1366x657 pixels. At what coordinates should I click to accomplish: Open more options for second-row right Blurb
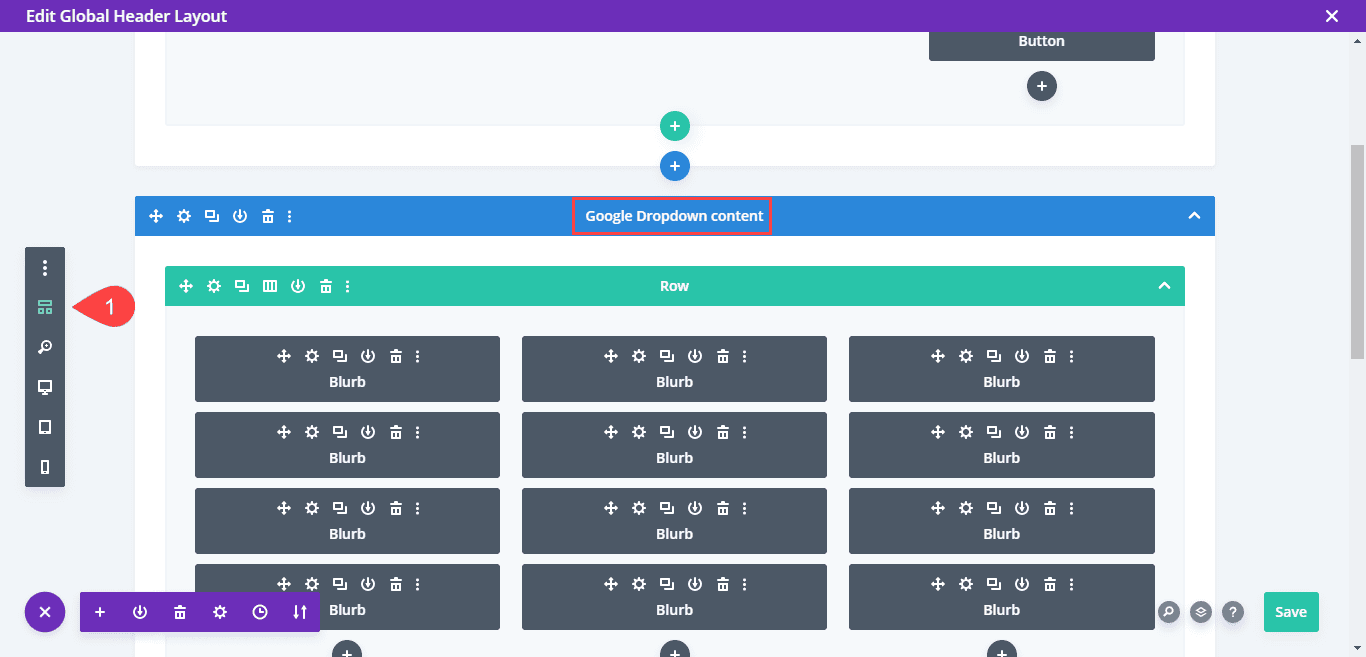[x=1072, y=432]
